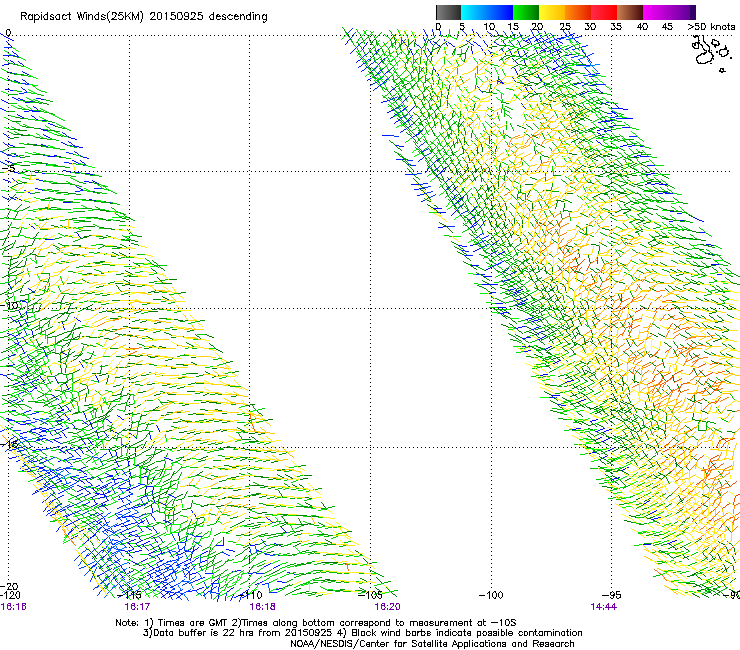Click the orange 25-30 knots legend swatch
Screen dimensions: 740x650
578,12
